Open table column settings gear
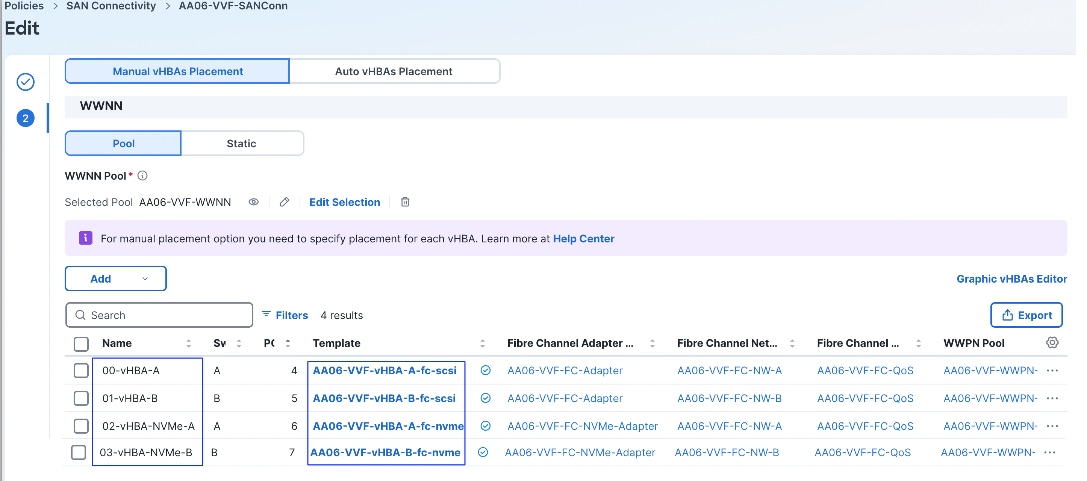This screenshot has width=1087, height=481. point(1052,342)
